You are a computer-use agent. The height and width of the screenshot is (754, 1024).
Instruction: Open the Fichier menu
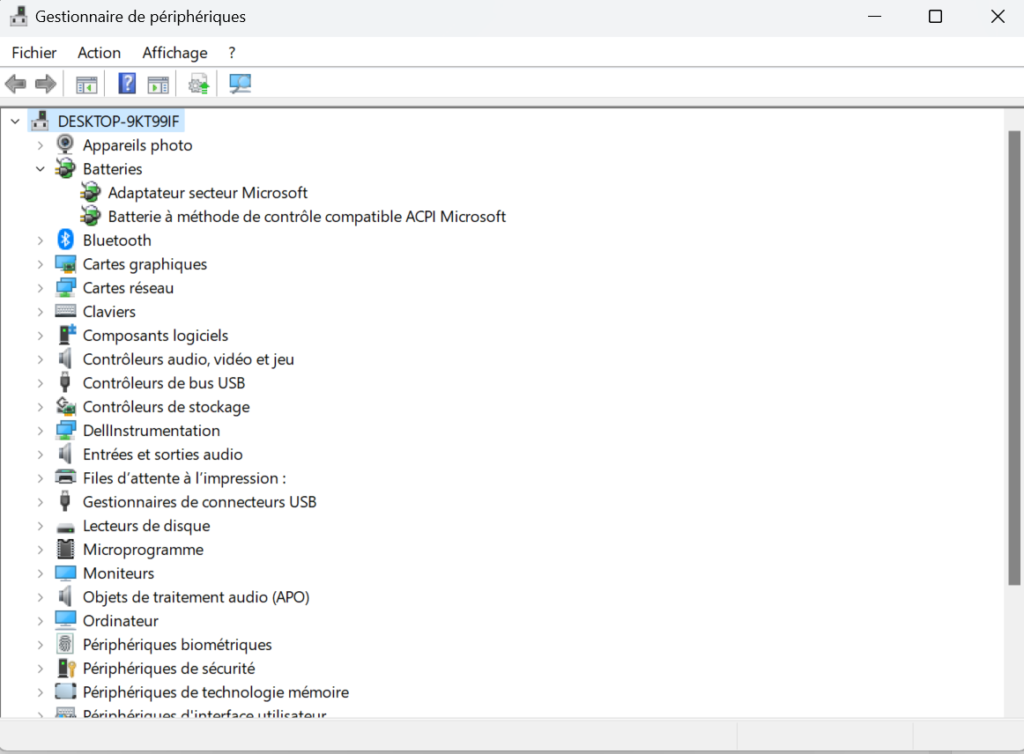click(x=34, y=53)
